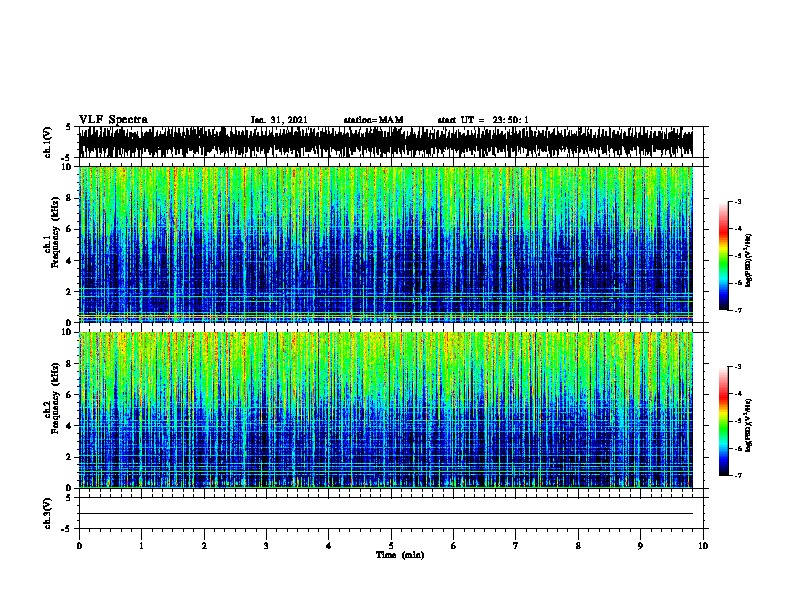The height and width of the screenshot is (612, 792).
Task: Click the "VLF Spectra" plot title
Action: pyautogui.click(x=113, y=120)
